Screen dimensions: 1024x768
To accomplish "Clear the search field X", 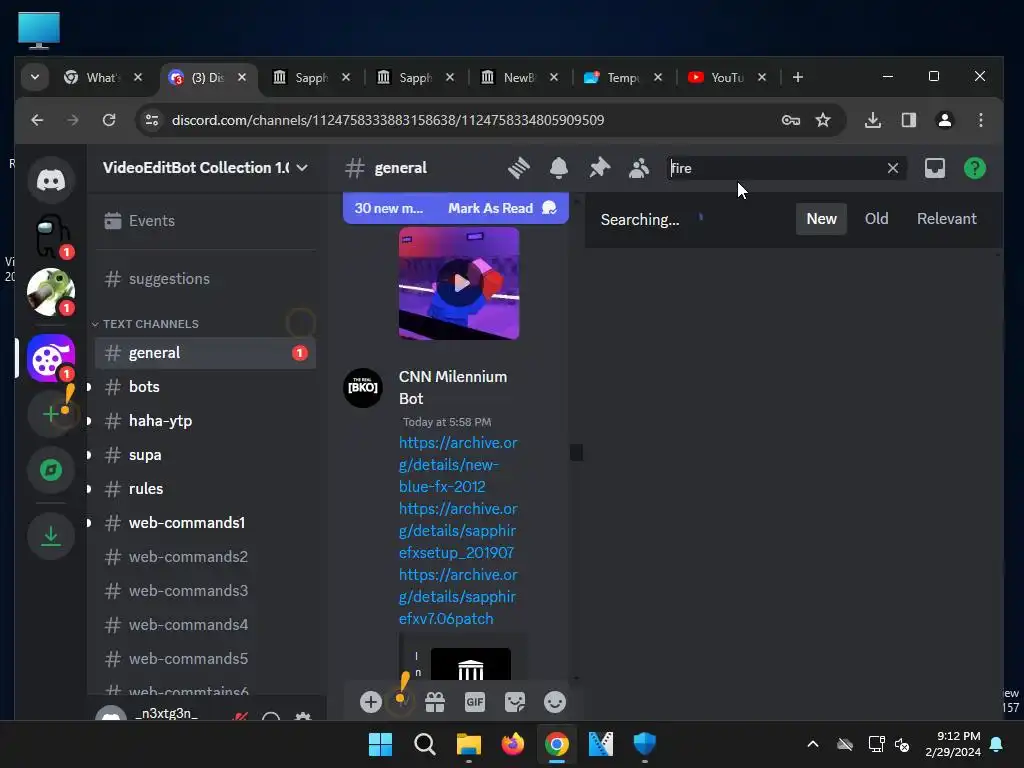I will (x=893, y=168).
